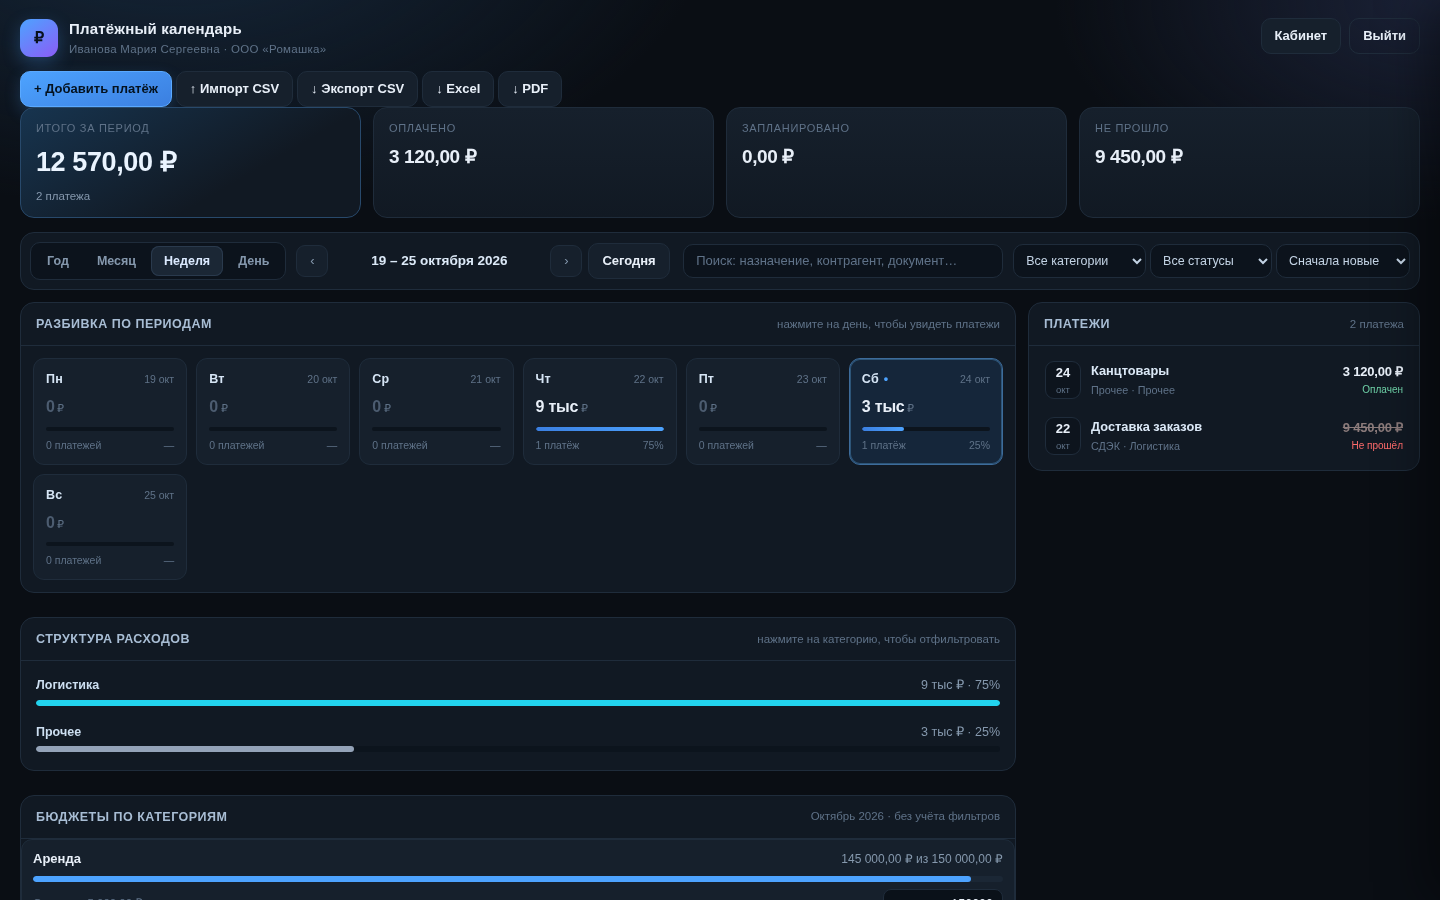Open Все категории dropdown
This screenshot has width=1440, height=900.
click(1079, 261)
